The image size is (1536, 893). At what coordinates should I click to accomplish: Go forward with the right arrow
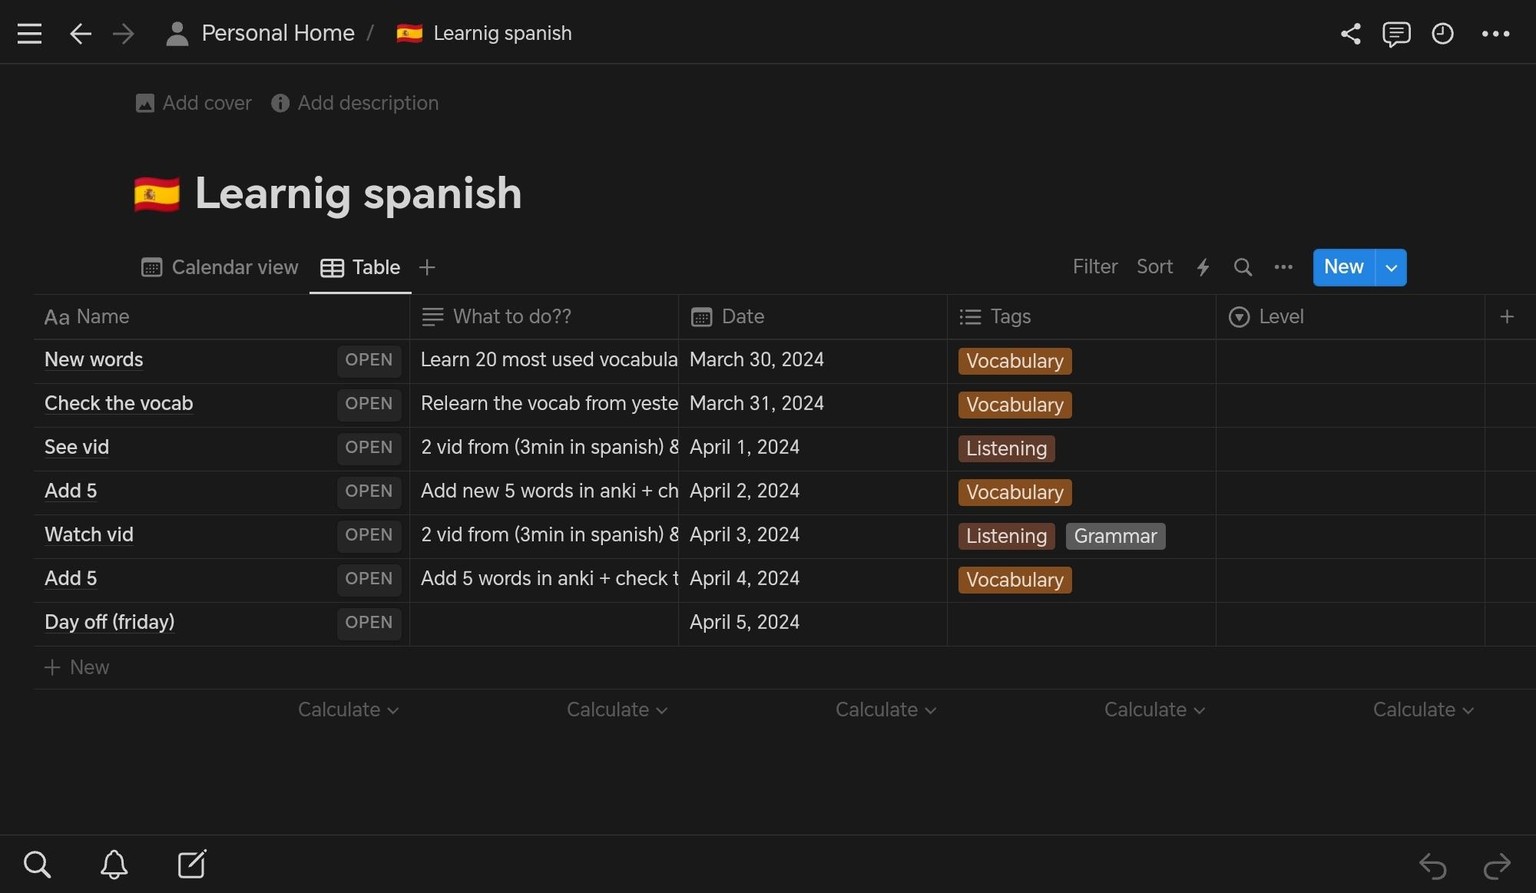tap(123, 33)
